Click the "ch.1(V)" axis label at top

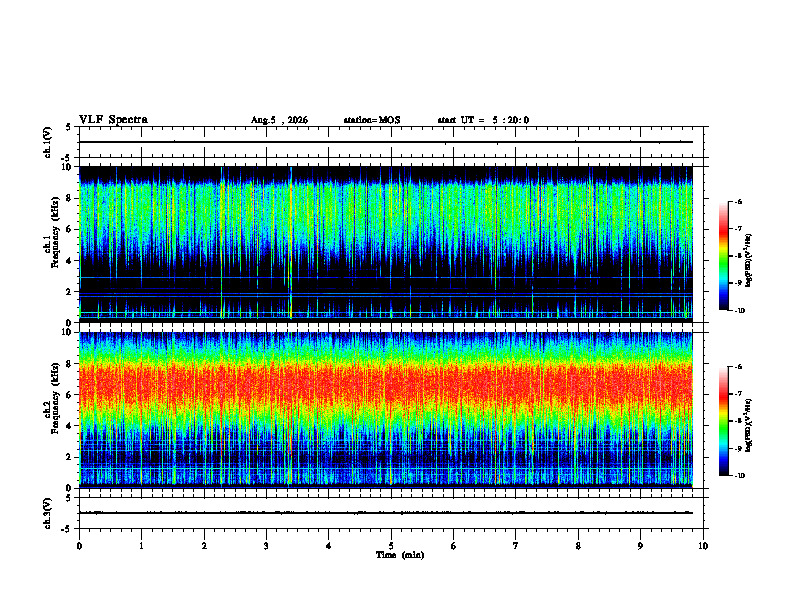click(x=48, y=142)
